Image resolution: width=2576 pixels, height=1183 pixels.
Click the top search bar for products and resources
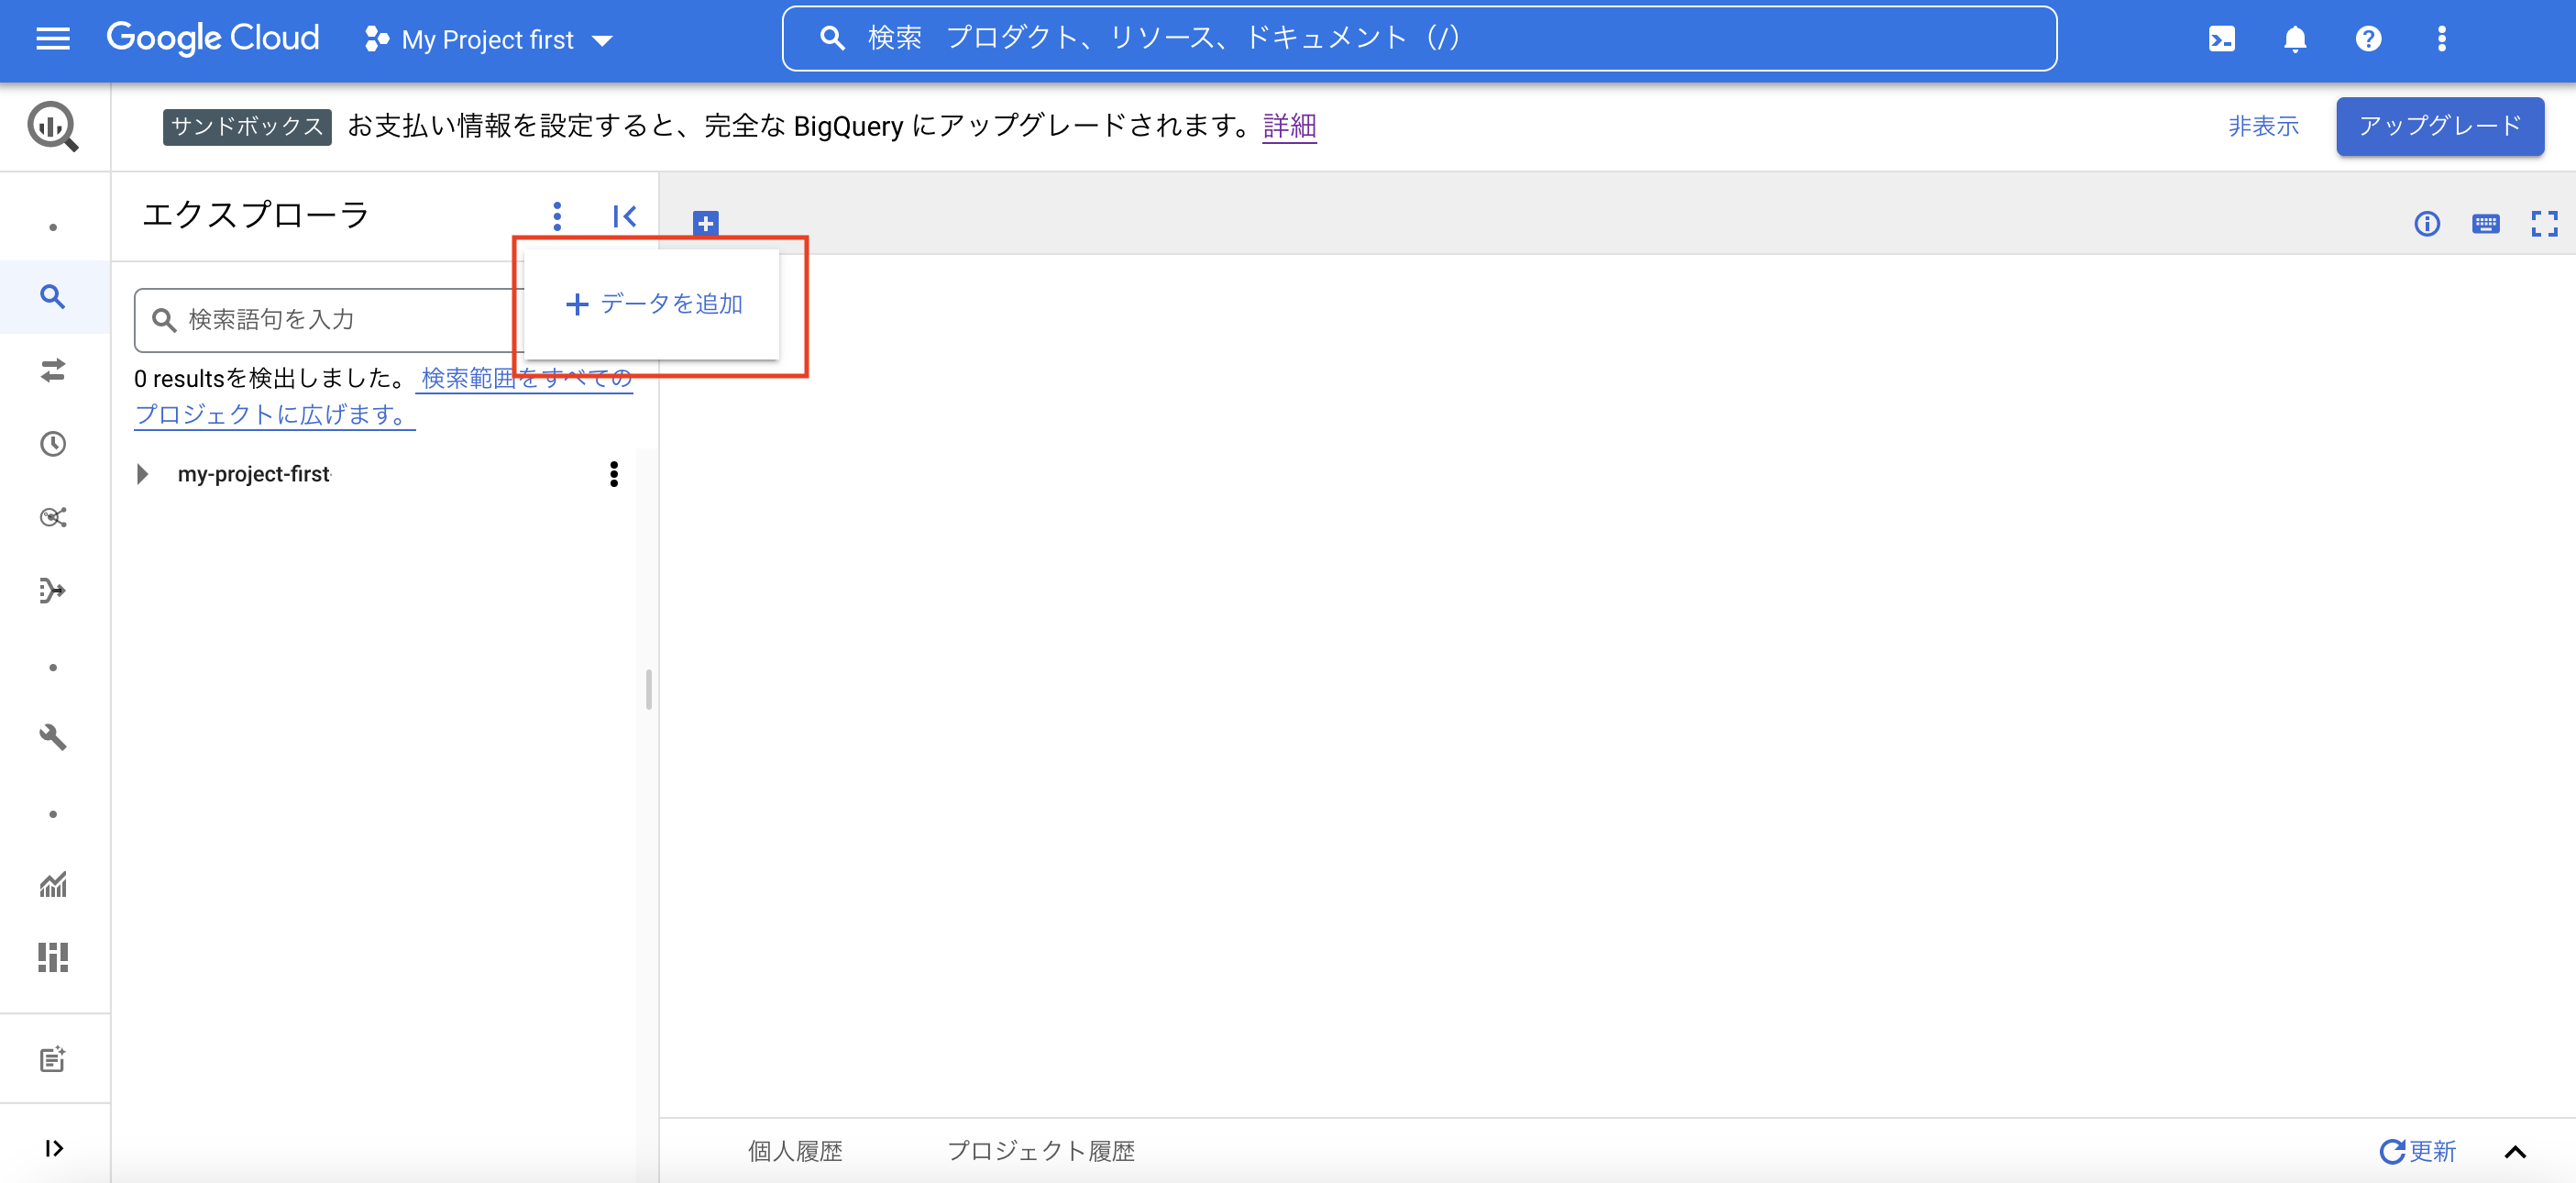click(1419, 39)
